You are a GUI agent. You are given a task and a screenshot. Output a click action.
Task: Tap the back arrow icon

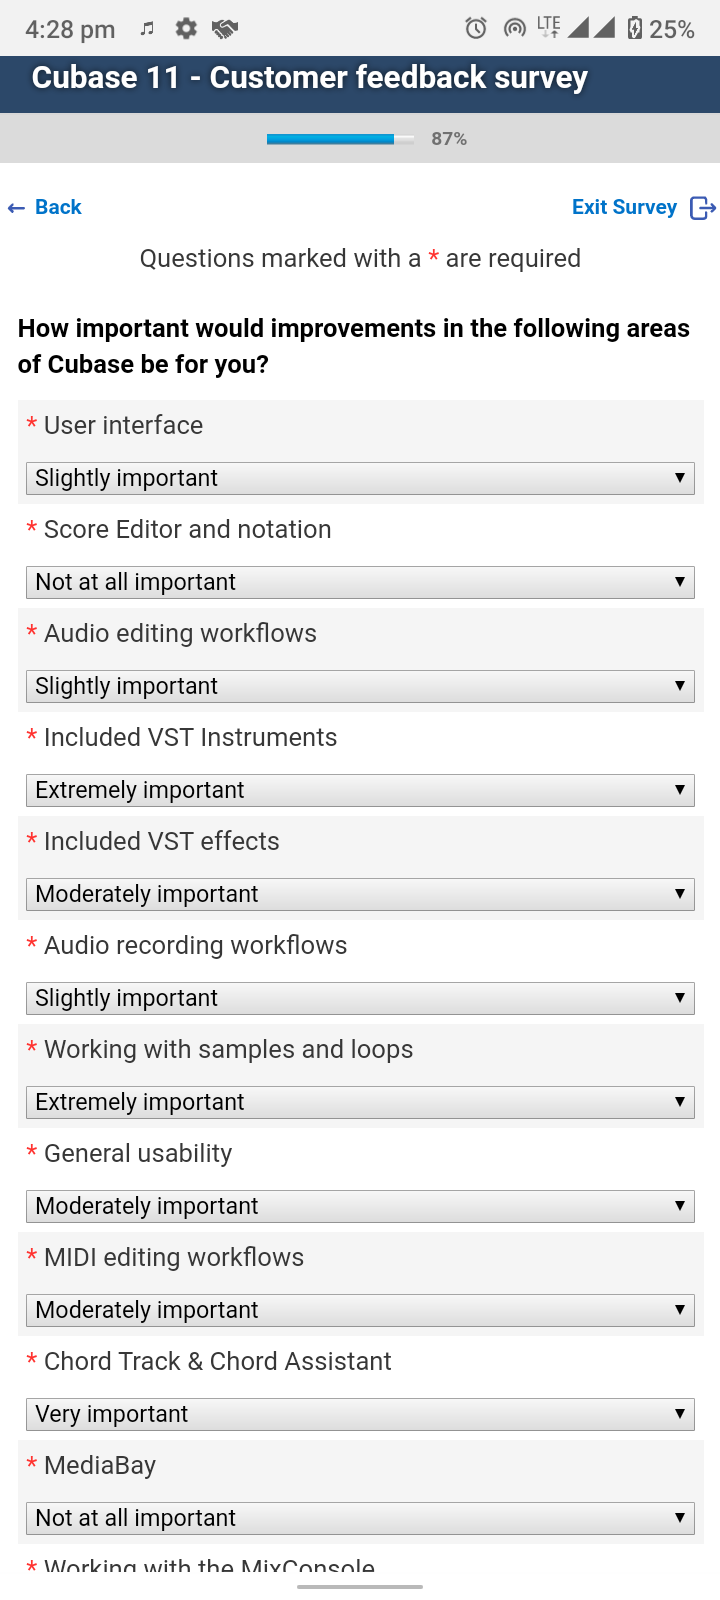pos(16,208)
